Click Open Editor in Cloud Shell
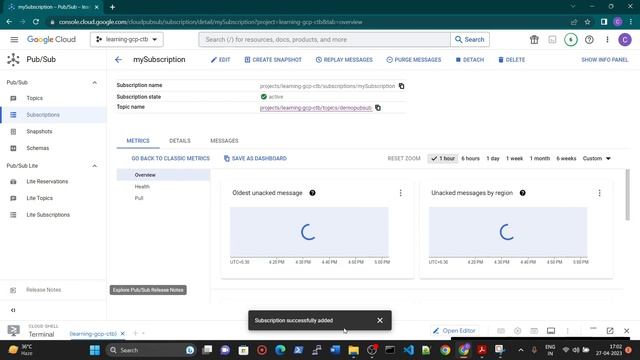The height and width of the screenshot is (360, 640). pos(454,331)
